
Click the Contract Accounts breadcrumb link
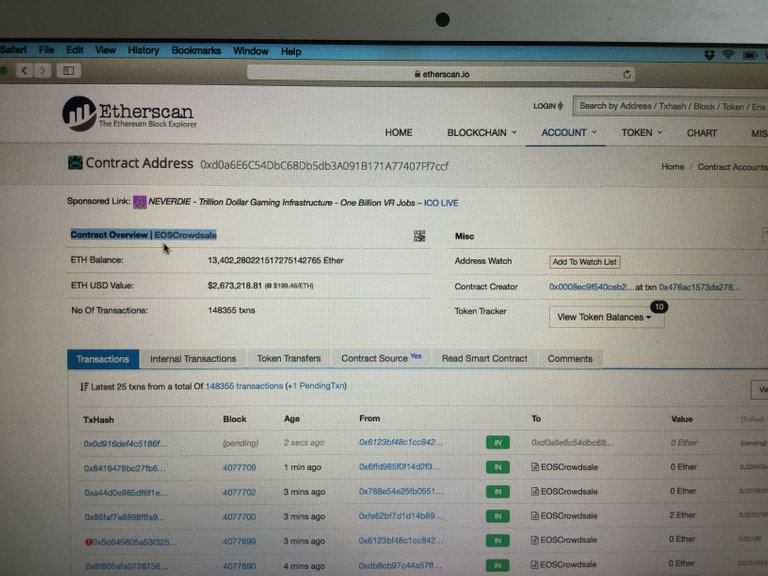[x=733, y=167]
